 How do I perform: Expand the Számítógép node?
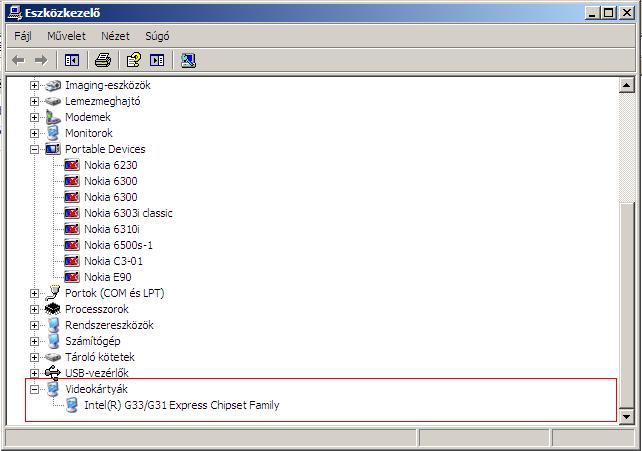pyautogui.click(x=34, y=341)
